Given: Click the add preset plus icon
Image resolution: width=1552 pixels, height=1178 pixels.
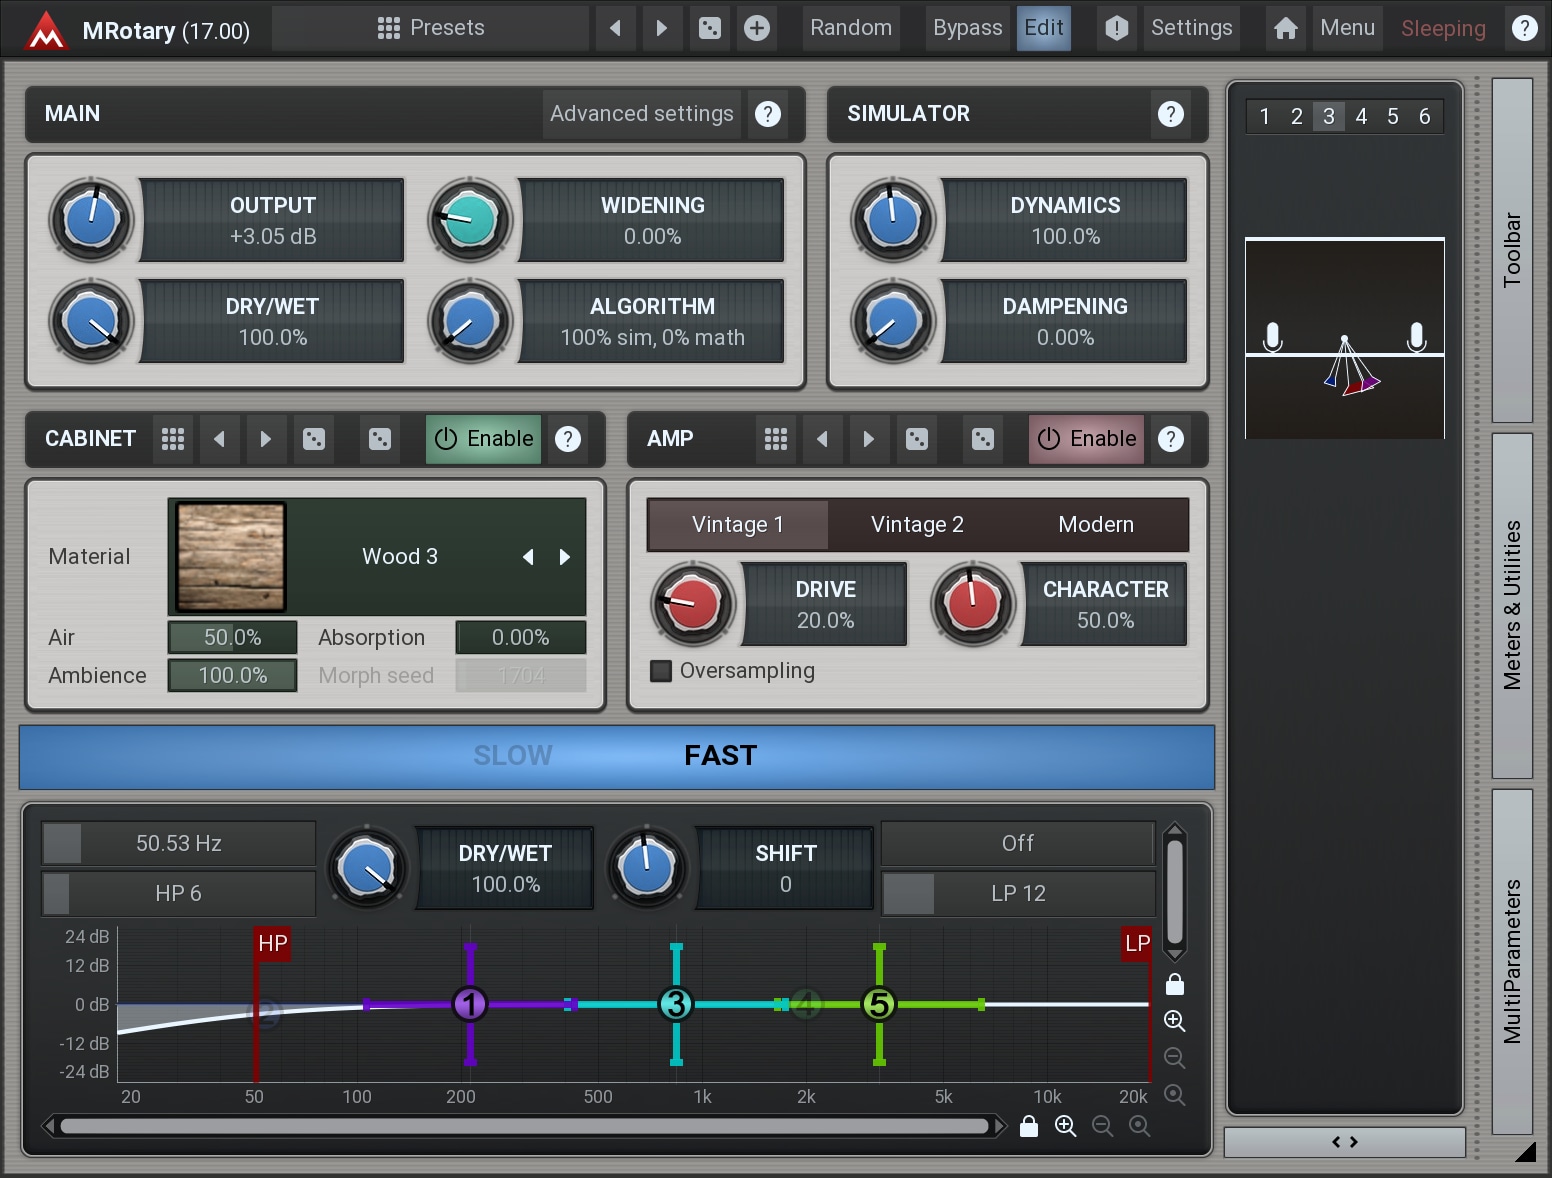Looking at the screenshot, I should click(x=757, y=28).
